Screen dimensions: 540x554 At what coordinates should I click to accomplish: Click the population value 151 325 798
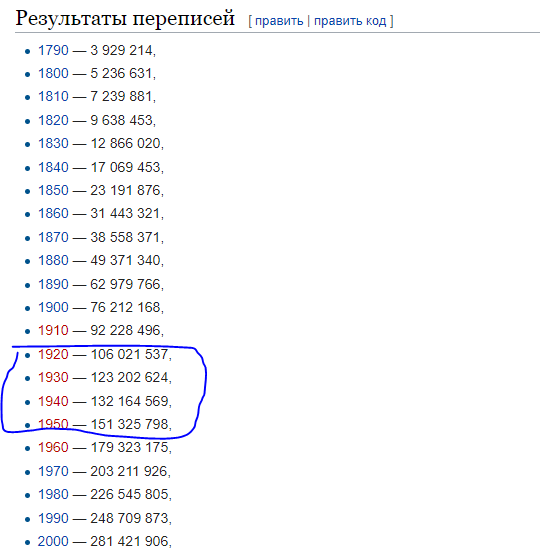tap(129, 424)
